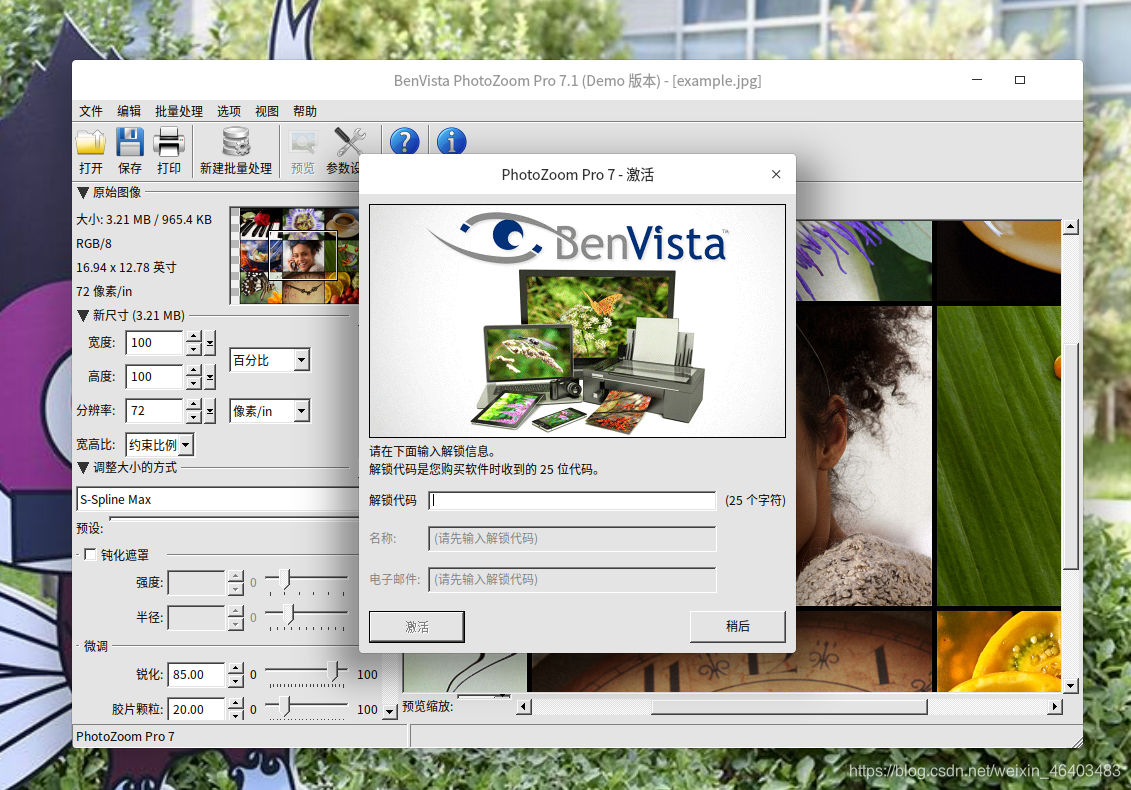Click the preview horizontal scrollbar right arrow
The height and width of the screenshot is (790, 1131).
[x=1055, y=707]
